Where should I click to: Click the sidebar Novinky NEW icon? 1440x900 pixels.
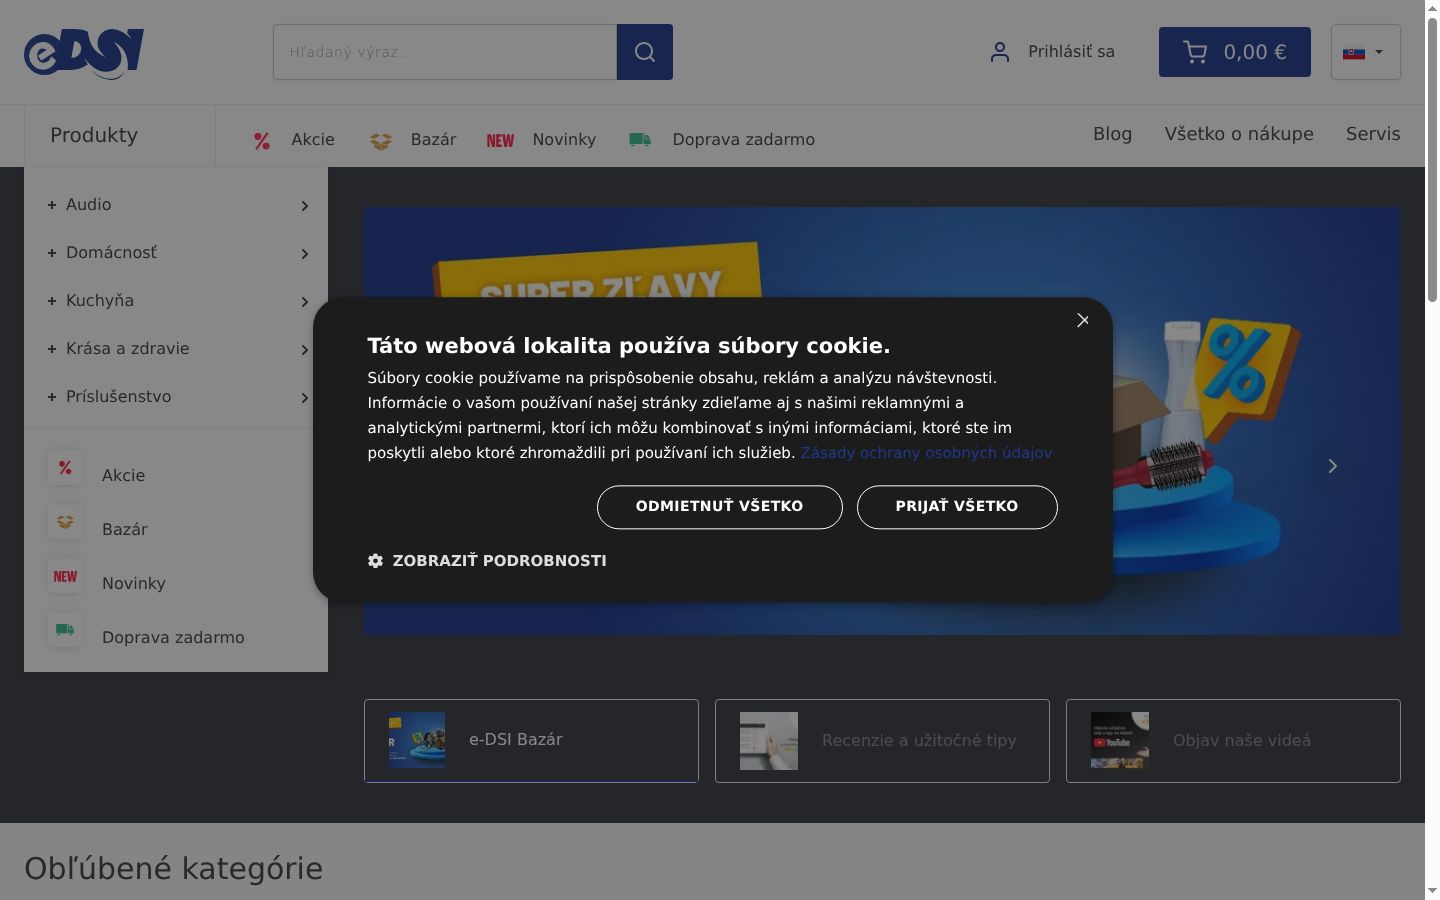(65, 576)
